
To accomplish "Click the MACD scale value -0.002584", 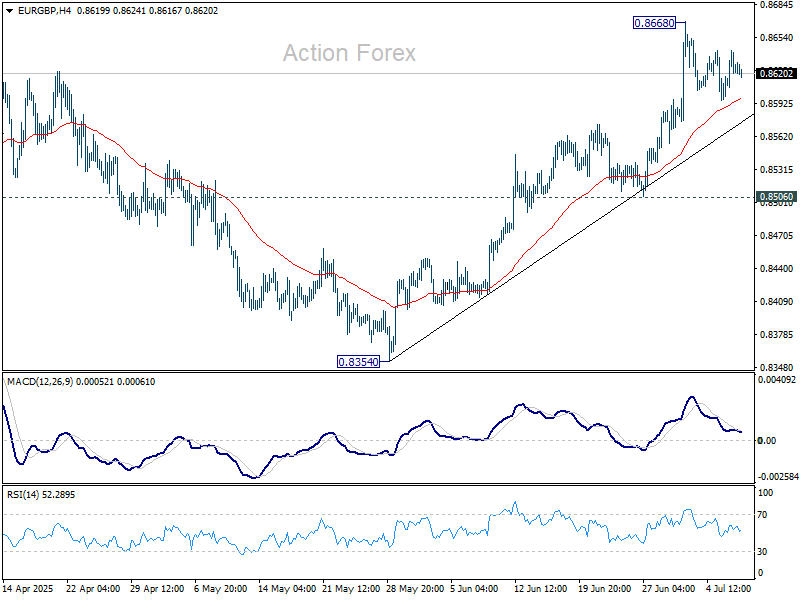I will click(778, 477).
